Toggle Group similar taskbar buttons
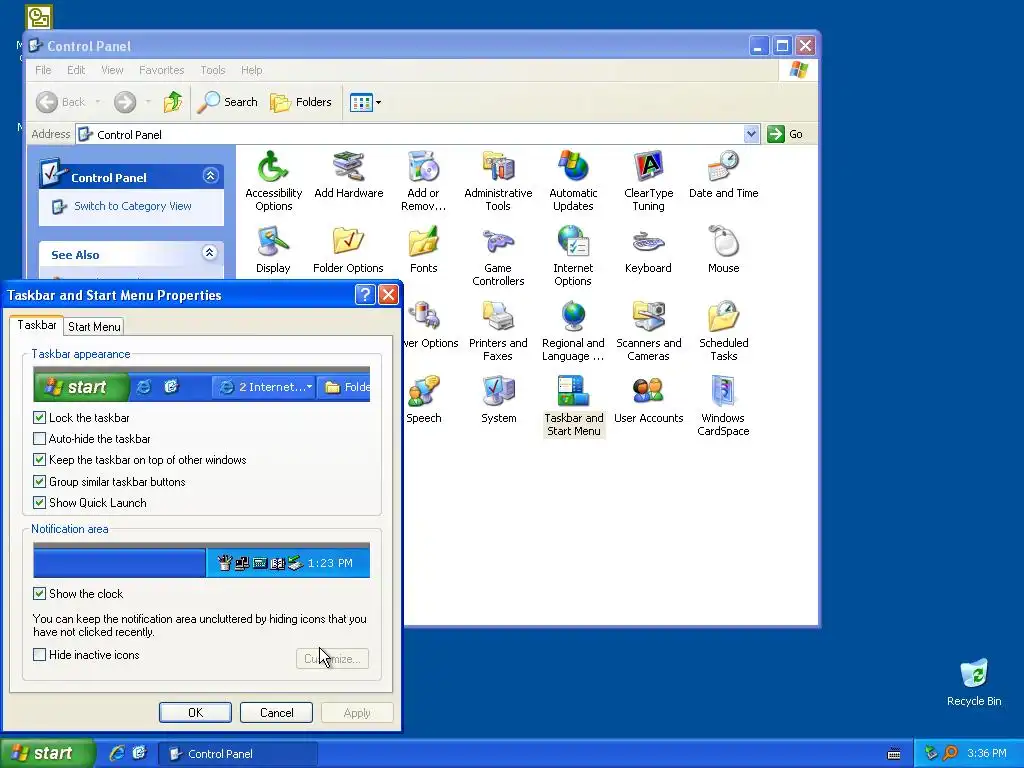The width and height of the screenshot is (1024, 768). click(x=39, y=481)
